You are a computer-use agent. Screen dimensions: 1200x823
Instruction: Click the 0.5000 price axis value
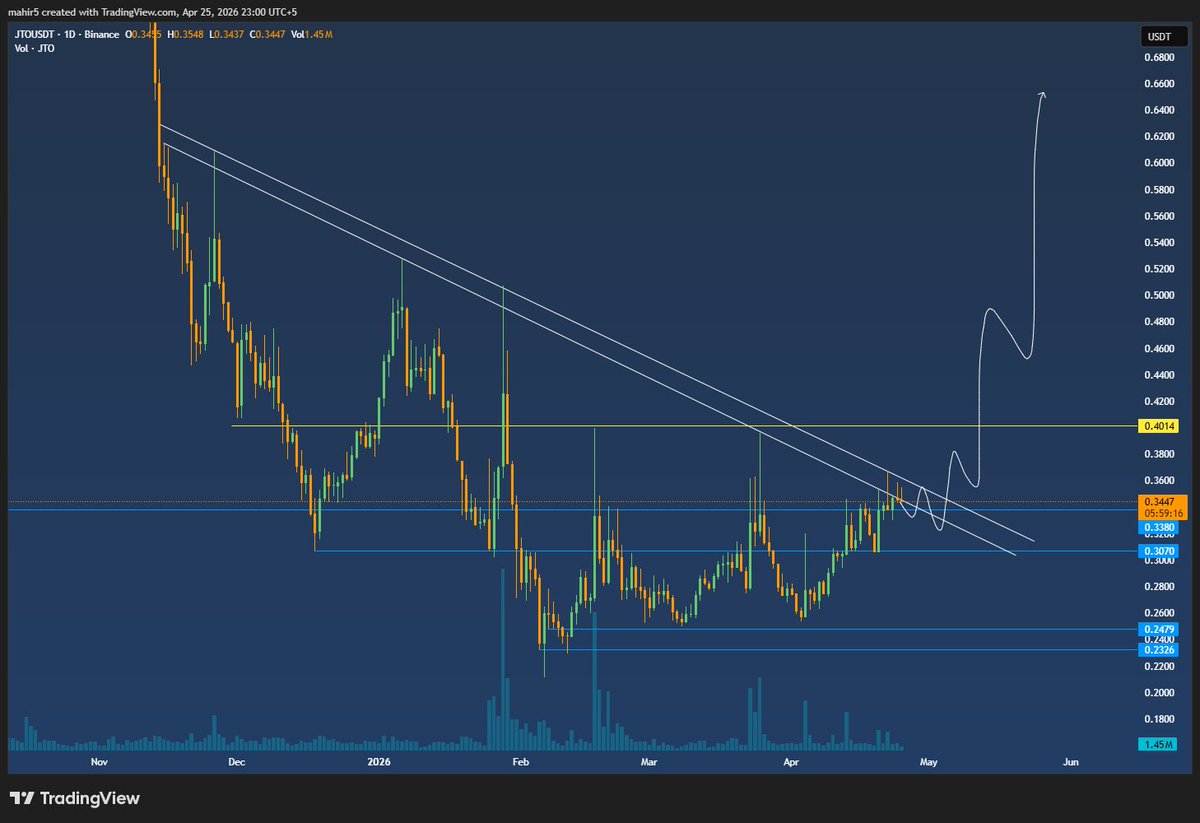[x=1158, y=296]
